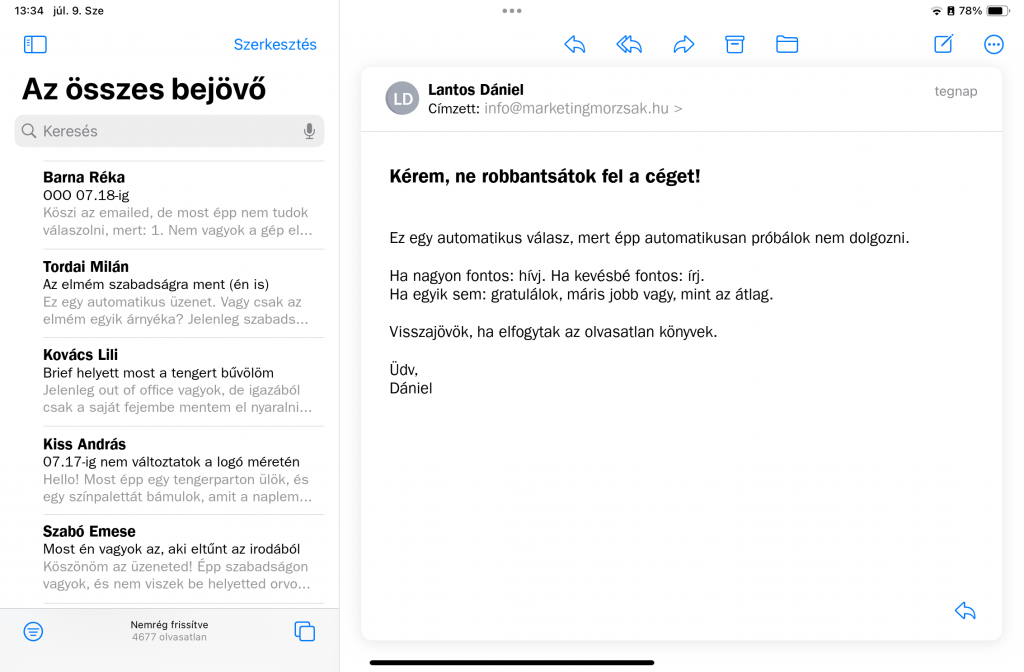Open the stacked windows icon
Image resolution: width=1024 pixels, height=672 pixels.
pyautogui.click(x=305, y=631)
